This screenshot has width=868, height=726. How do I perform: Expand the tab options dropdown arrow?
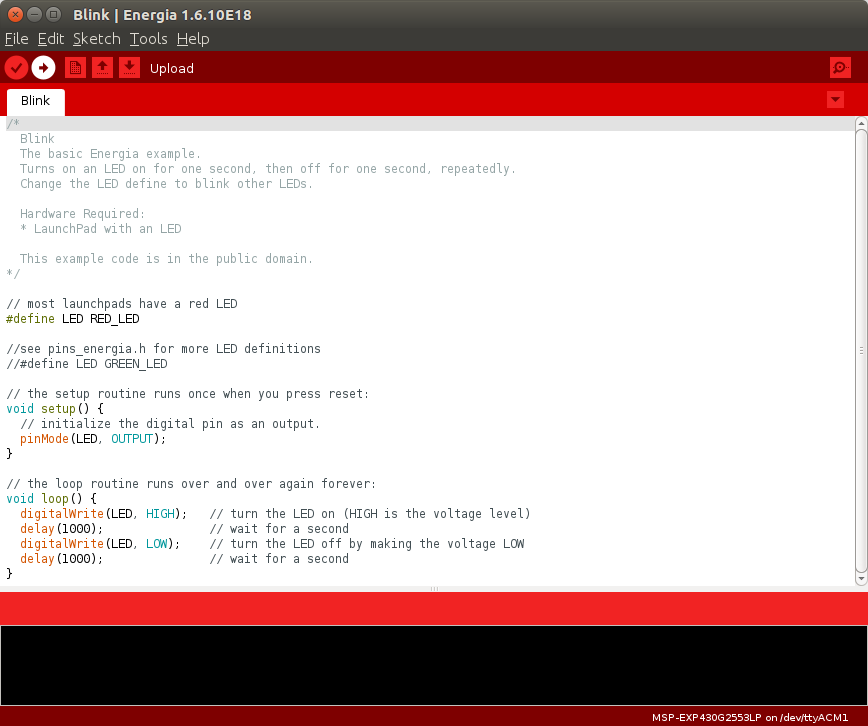pos(836,100)
